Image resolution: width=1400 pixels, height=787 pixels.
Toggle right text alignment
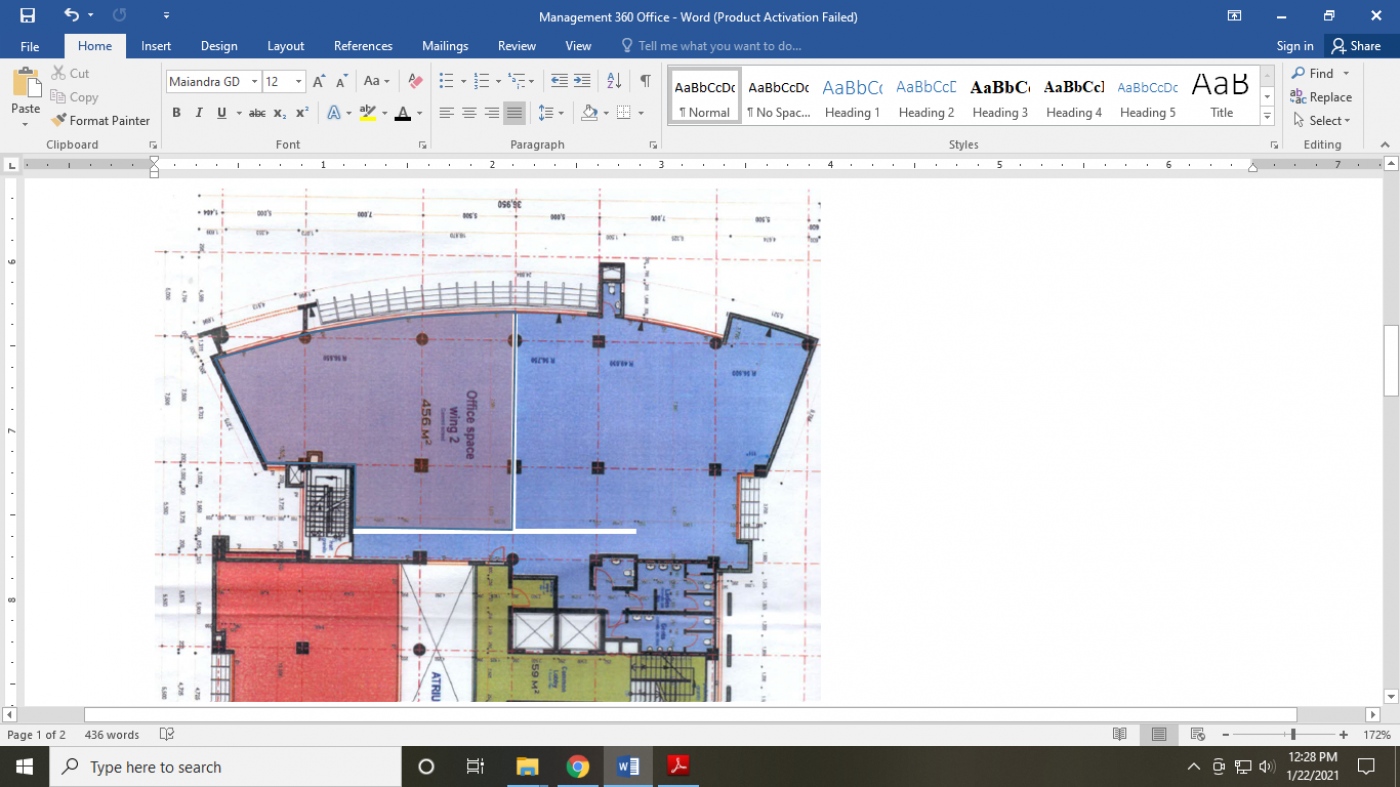(x=490, y=113)
